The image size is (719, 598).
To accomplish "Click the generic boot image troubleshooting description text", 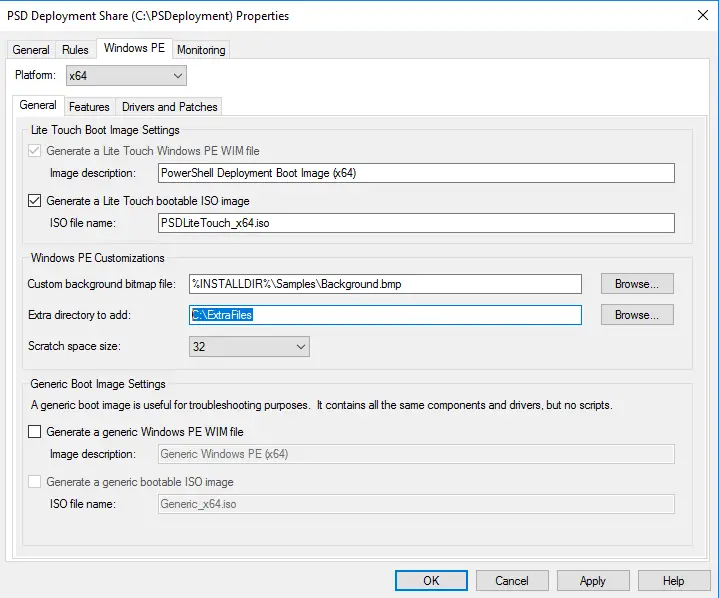I will coord(321,405).
